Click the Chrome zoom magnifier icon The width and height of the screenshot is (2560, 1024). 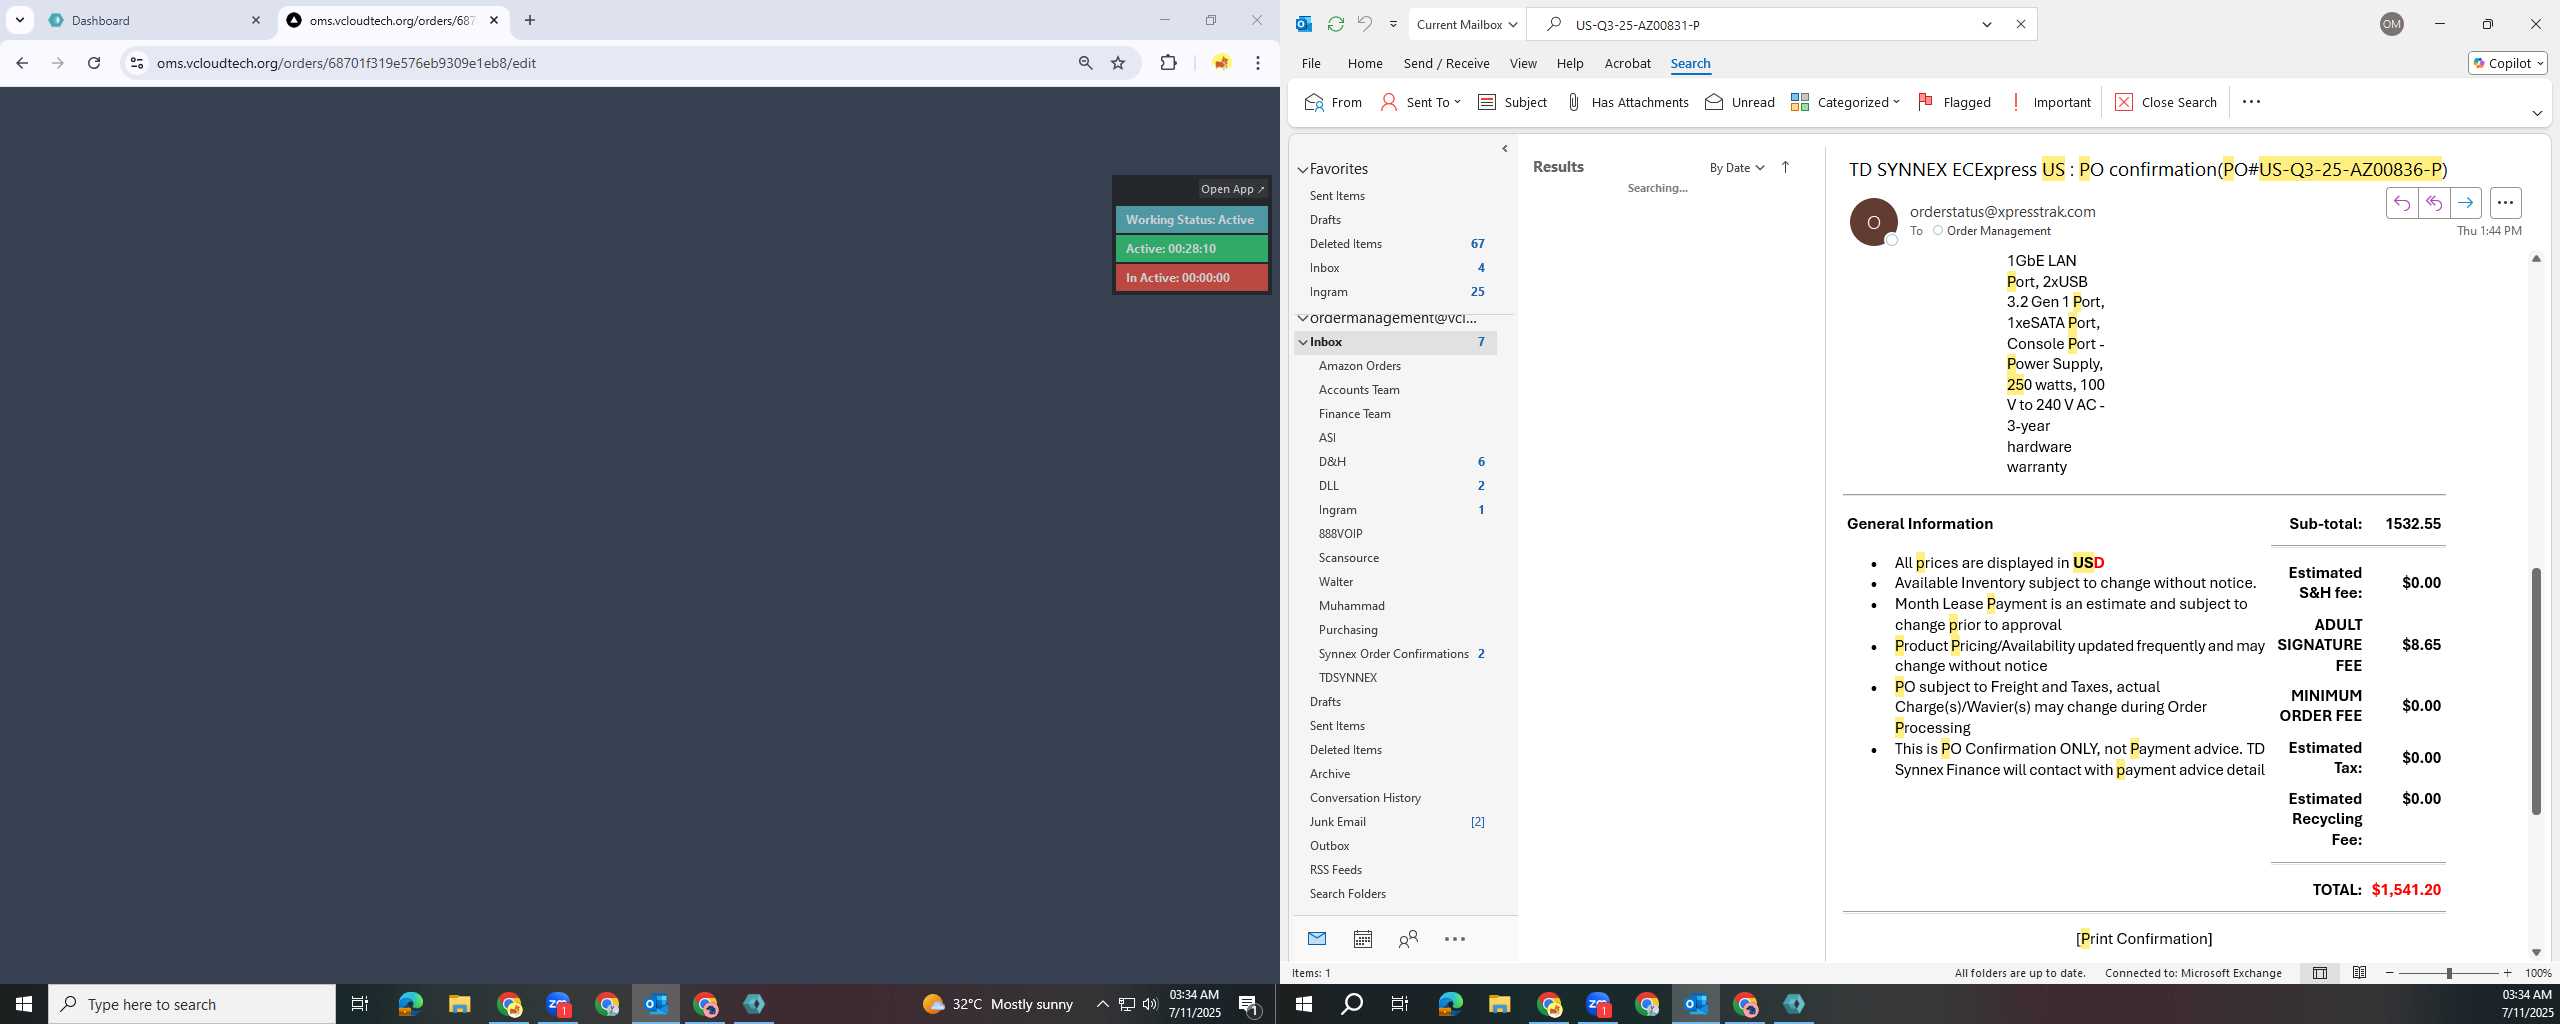1085,63
